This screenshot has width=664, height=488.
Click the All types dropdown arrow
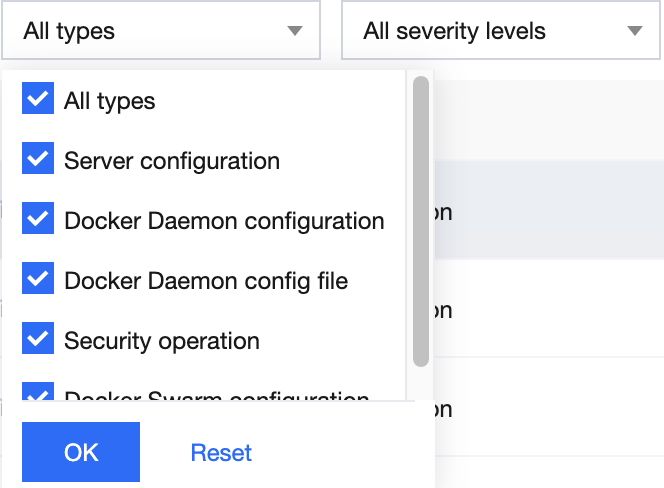pyautogui.click(x=294, y=31)
